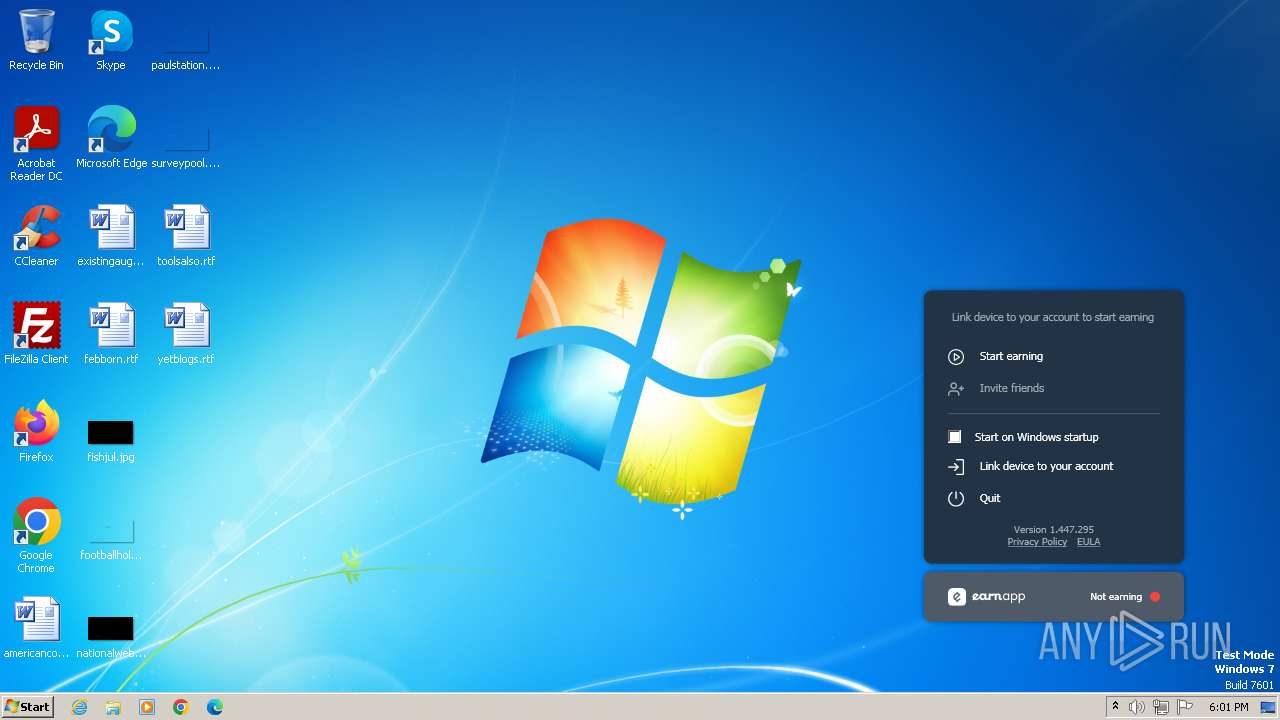This screenshot has height=720, width=1280.
Task: Launch Skype from the desktop
Action: coord(111,40)
